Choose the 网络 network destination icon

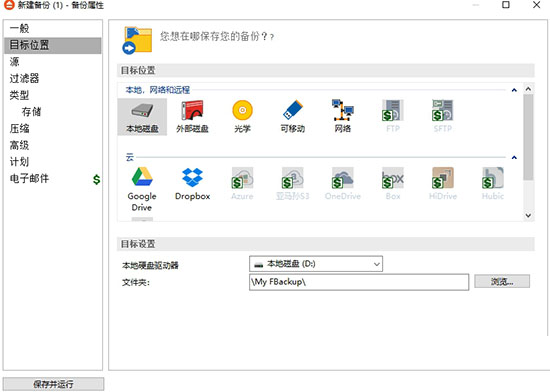343,117
